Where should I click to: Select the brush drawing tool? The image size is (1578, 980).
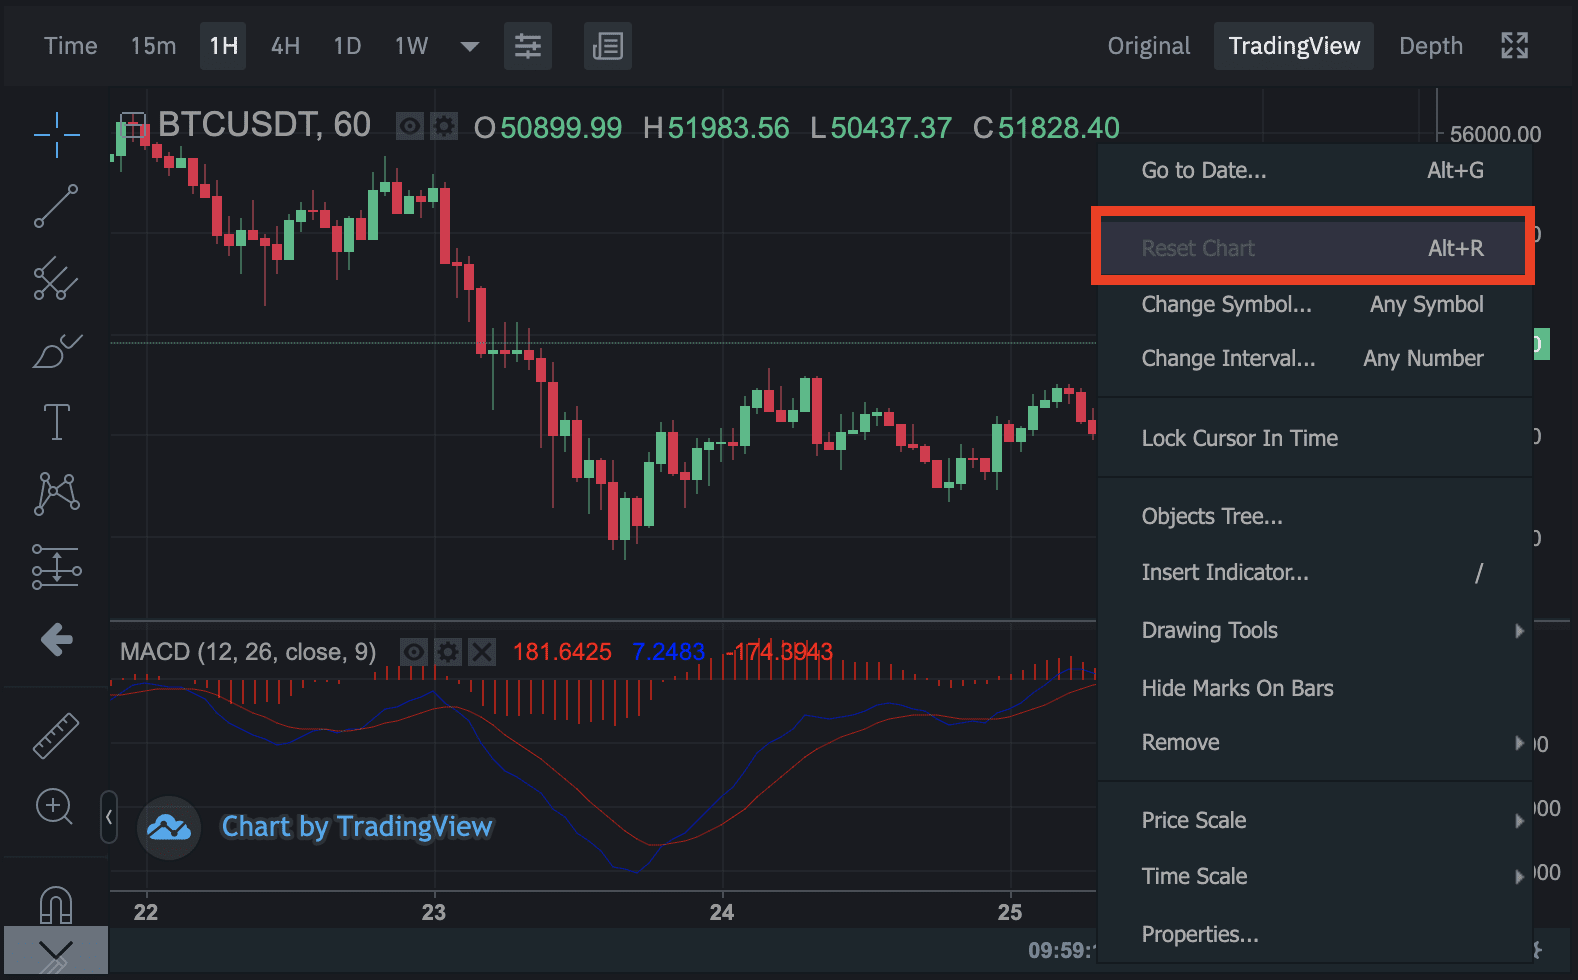coord(56,351)
